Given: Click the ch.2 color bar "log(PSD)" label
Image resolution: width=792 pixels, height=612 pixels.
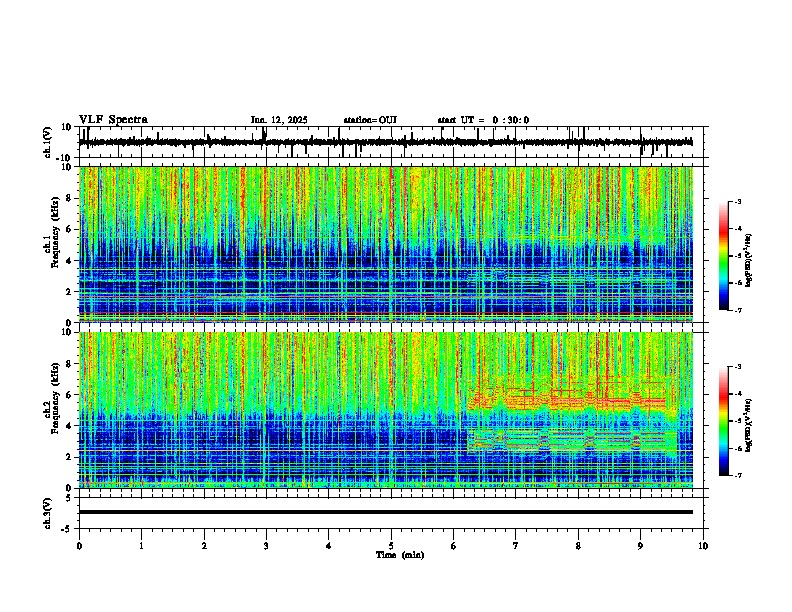Looking at the screenshot, I should click(x=748, y=425).
